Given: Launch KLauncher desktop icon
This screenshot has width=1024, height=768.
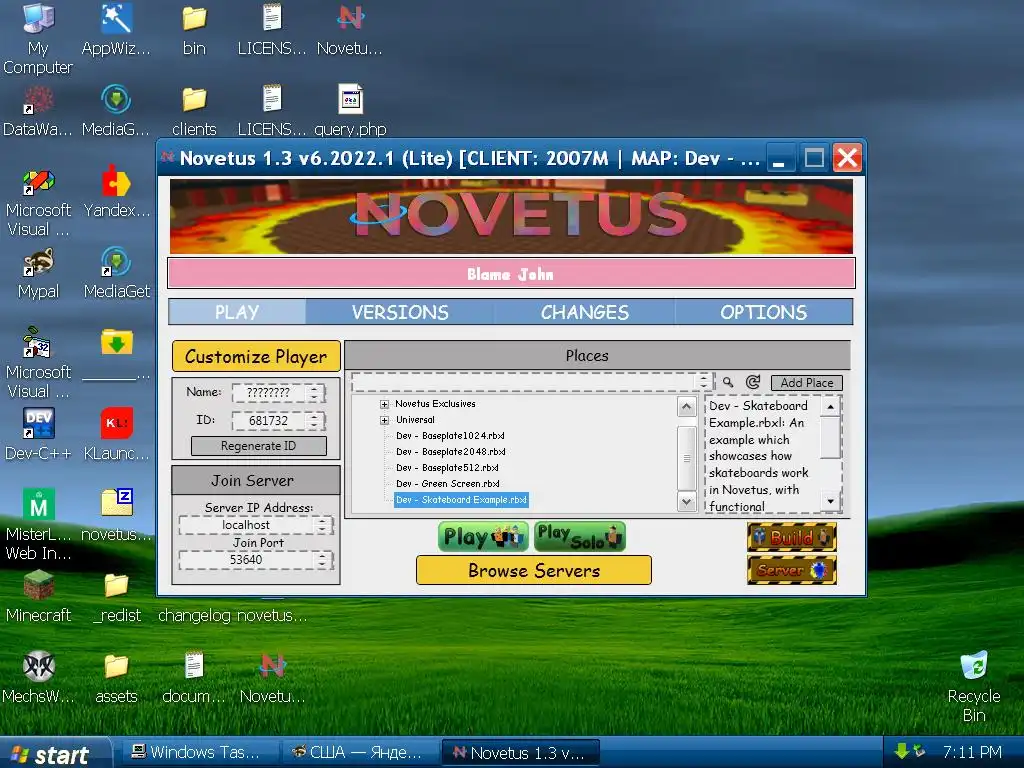Looking at the screenshot, I should pos(116,434).
